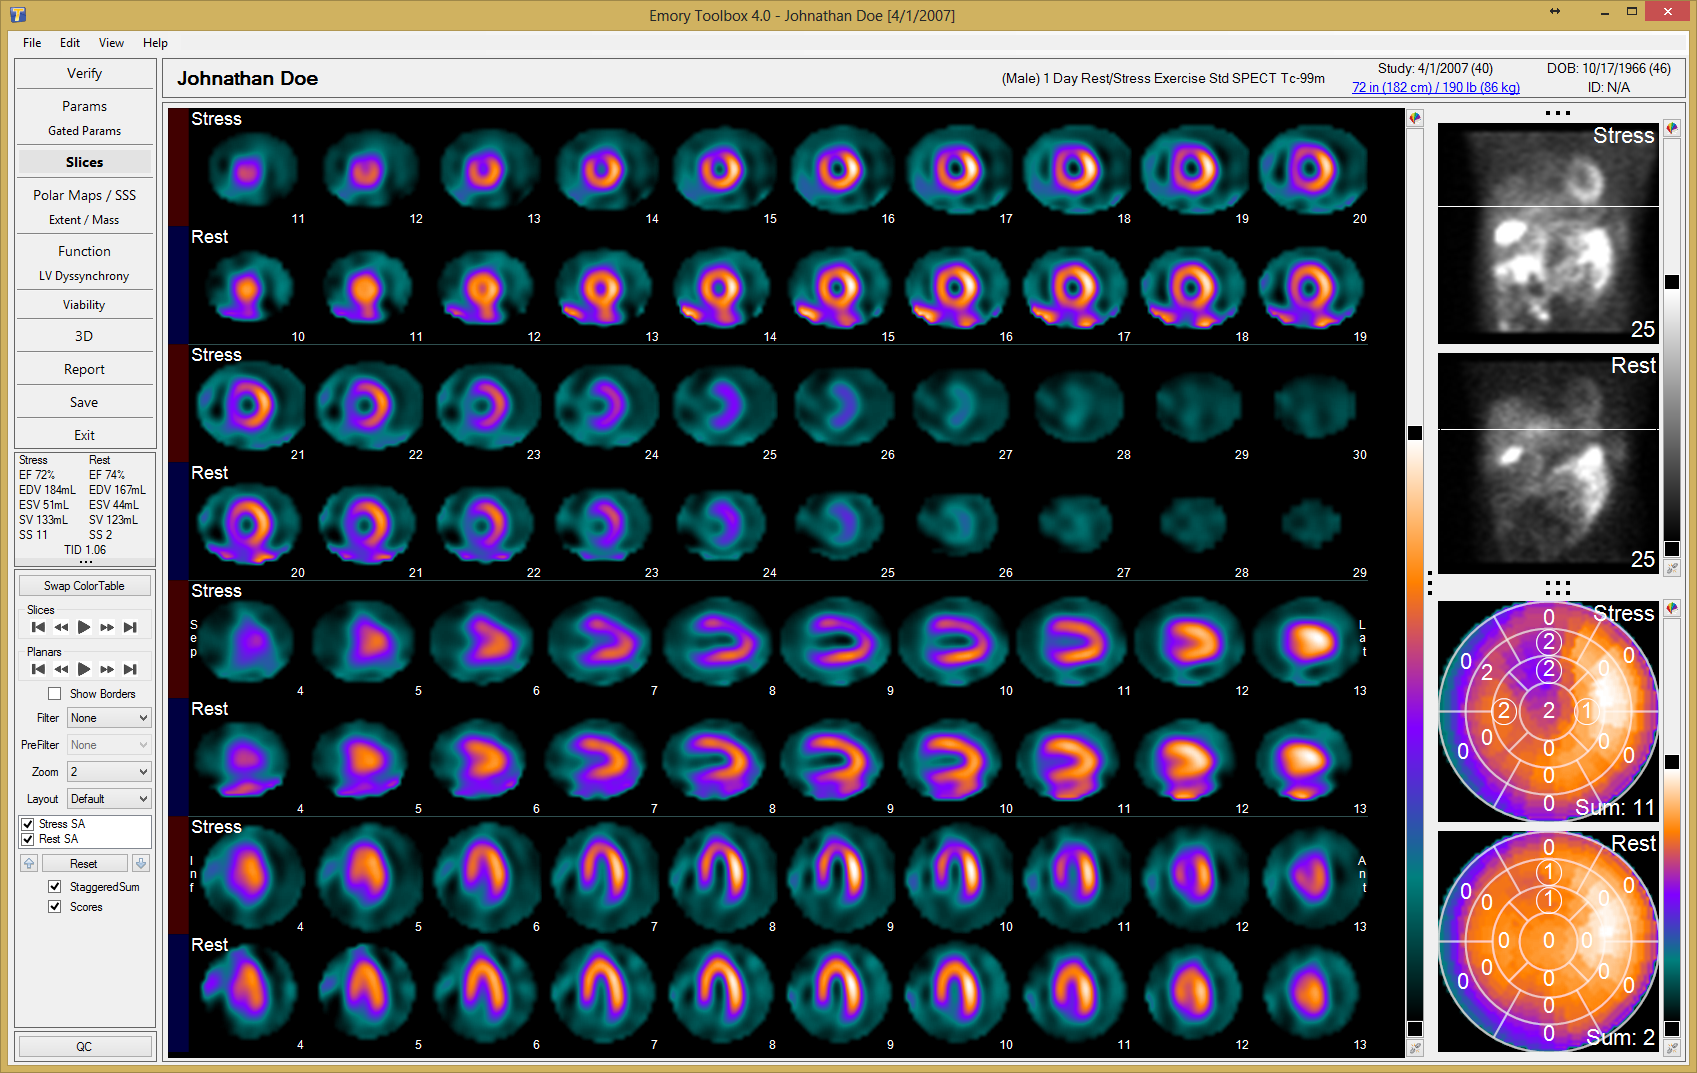
Task: Click upper threshold handle on slices color bar
Action: pyautogui.click(x=1415, y=433)
